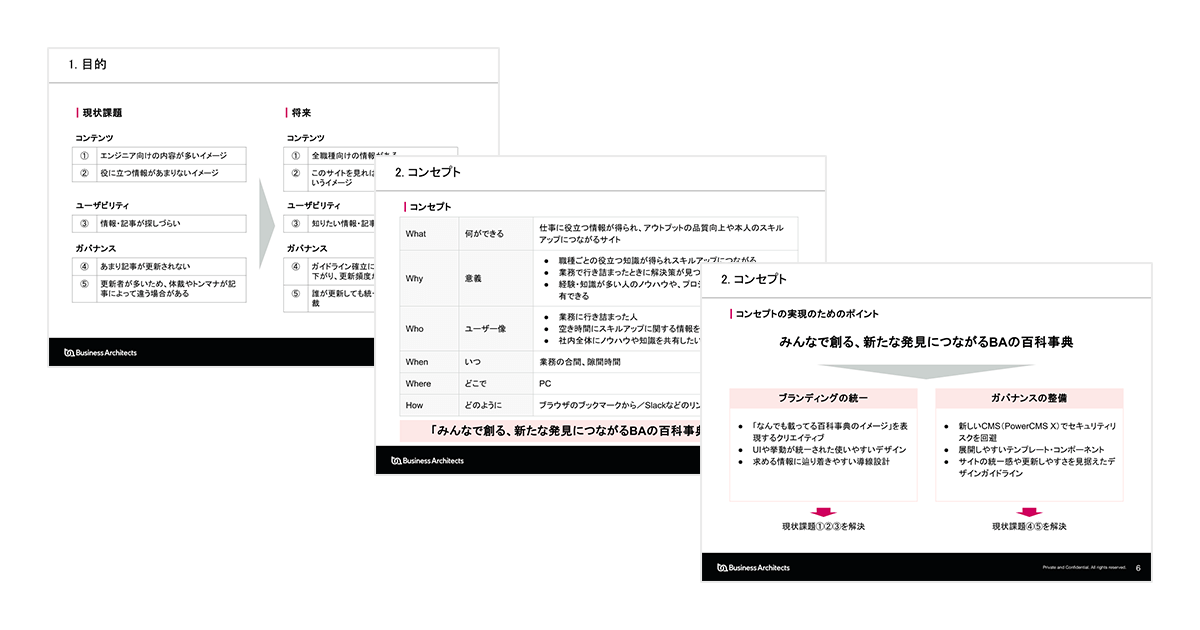
Task: Select the pink downward arrow under ガバナンスの整備
Action: [1029, 512]
